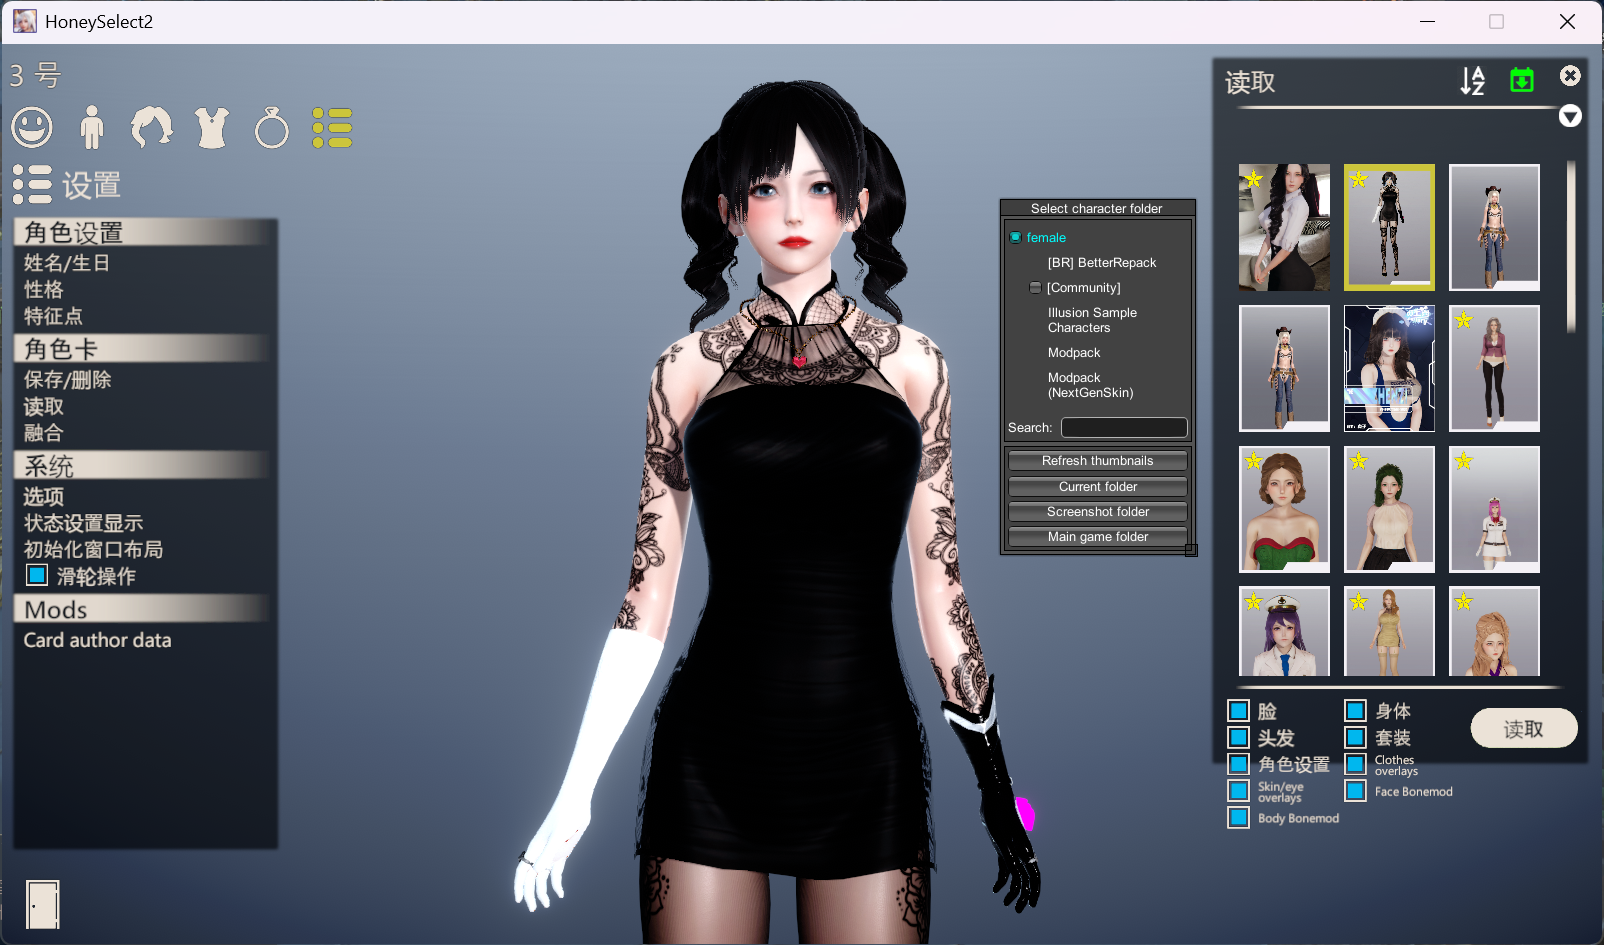Viewport: 1604px width, 945px height.
Task: Toggle the Skin/eye overlays checkbox
Action: (1239, 791)
